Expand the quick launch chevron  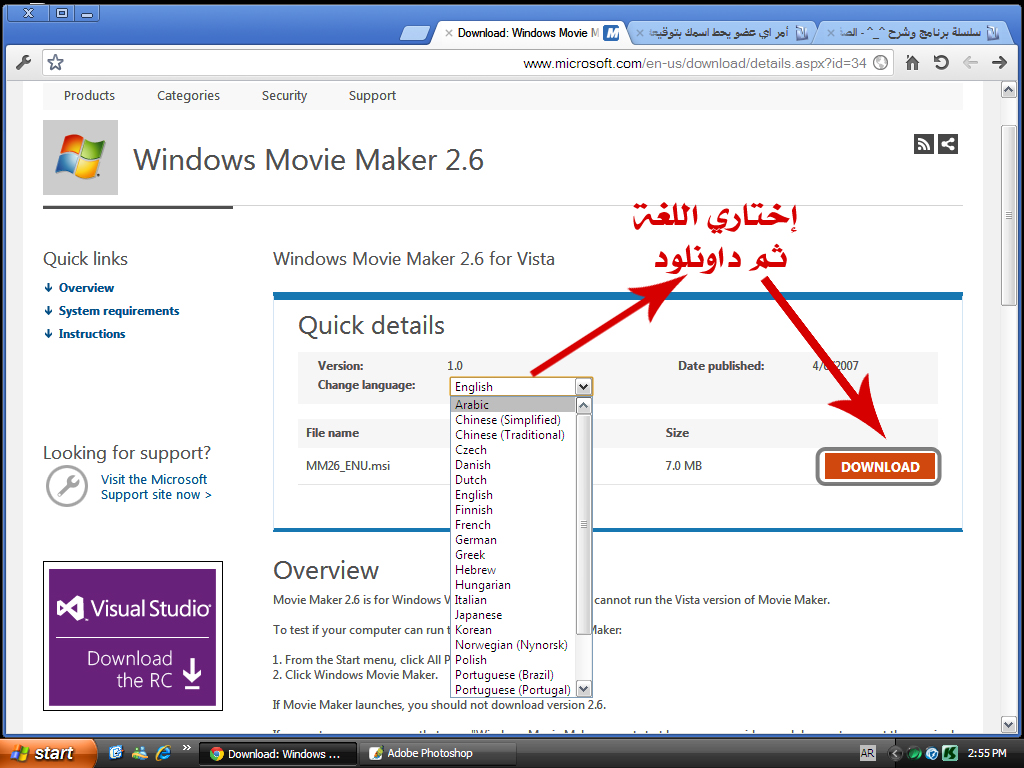pyautogui.click(x=187, y=748)
